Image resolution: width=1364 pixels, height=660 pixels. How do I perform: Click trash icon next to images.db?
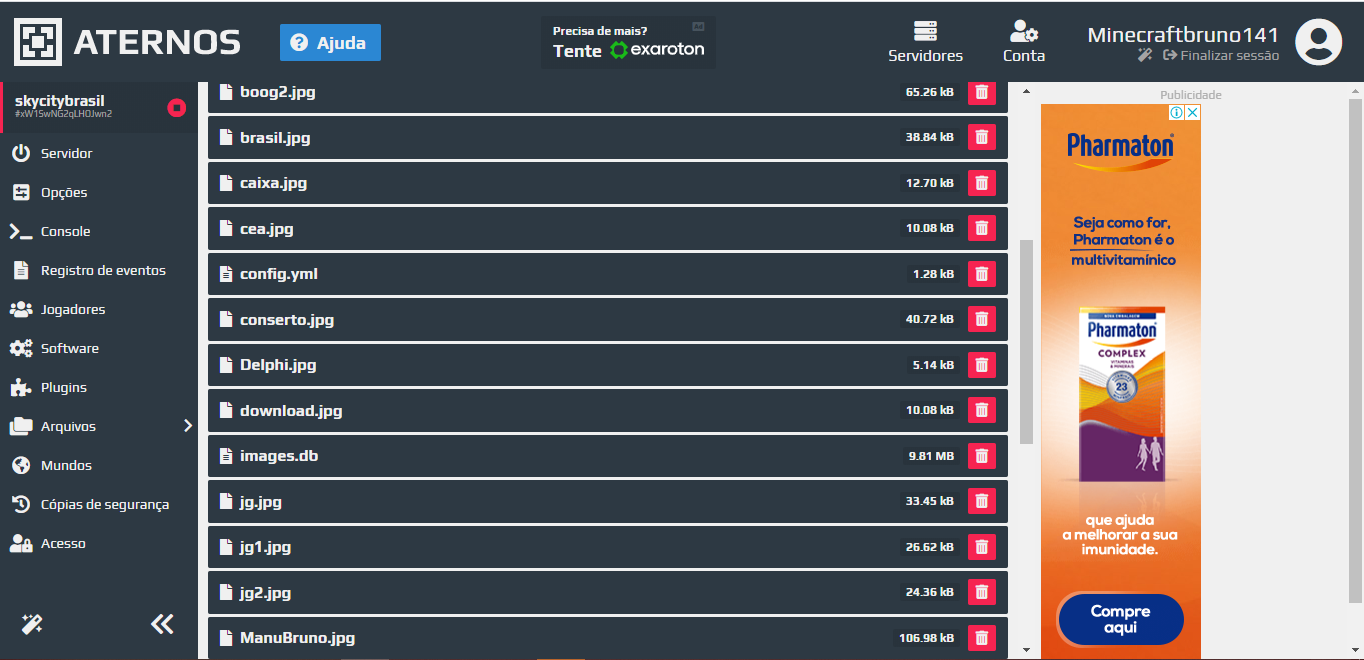click(x=982, y=456)
